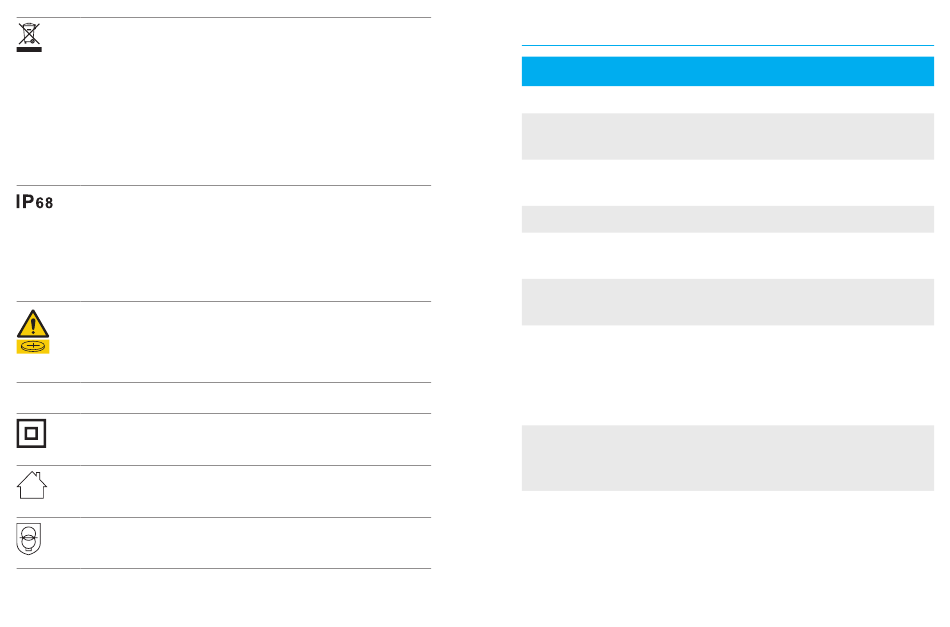The image size is (950, 627).
Task: Click the solid blue table header bar
Action: (x=728, y=71)
